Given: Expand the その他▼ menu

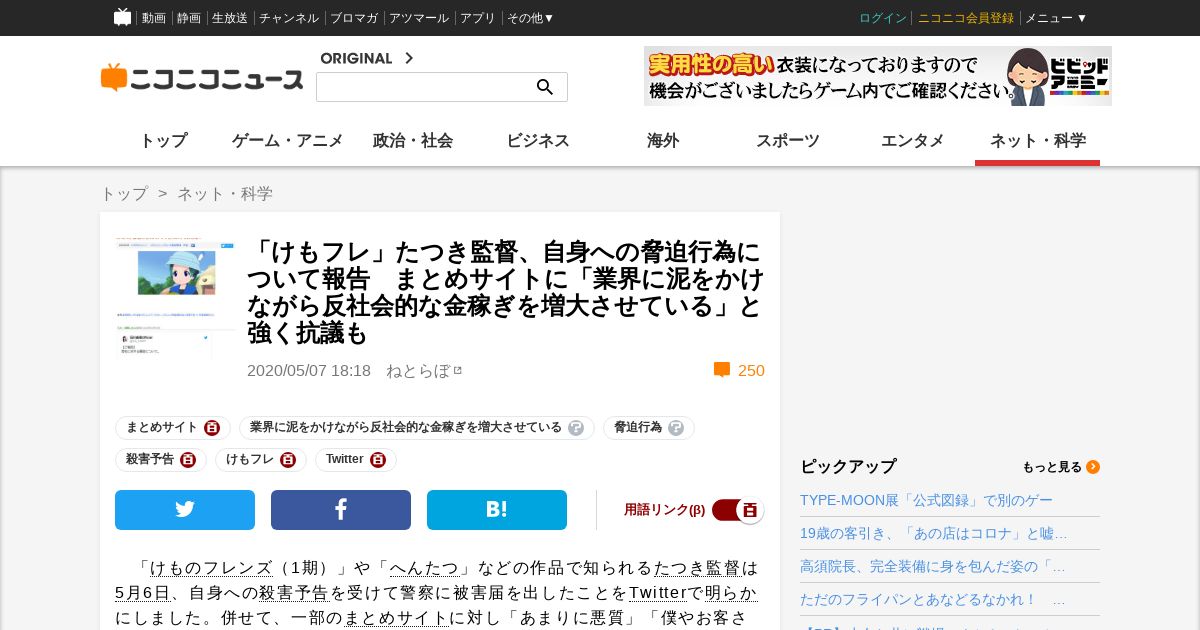Looking at the screenshot, I should (x=530, y=18).
